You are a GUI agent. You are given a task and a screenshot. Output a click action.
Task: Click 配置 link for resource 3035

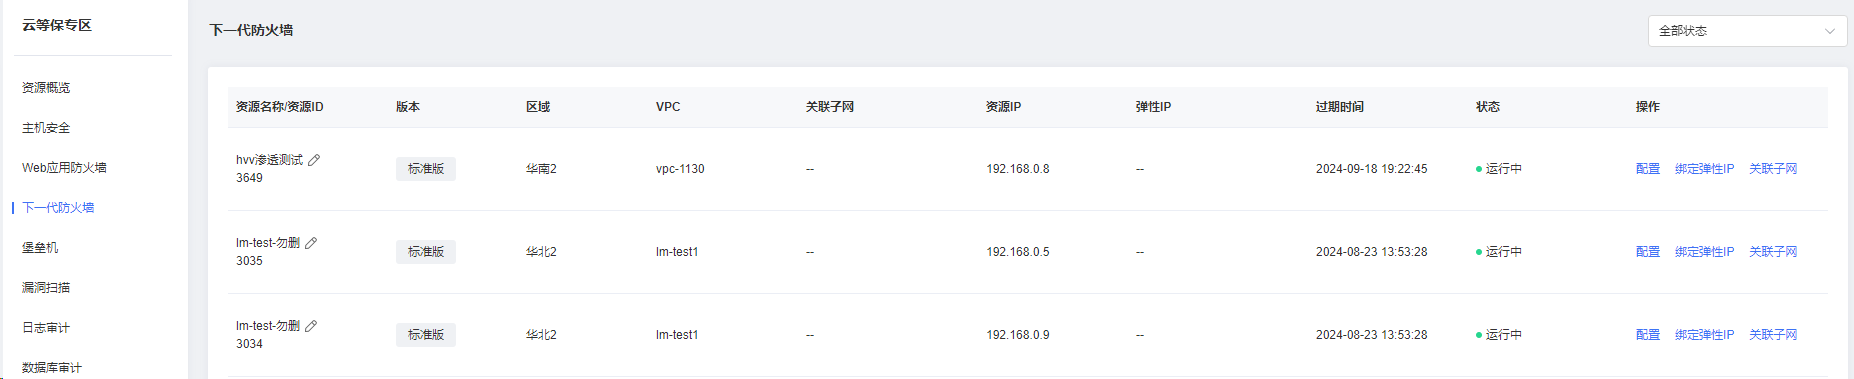pos(1648,252)
